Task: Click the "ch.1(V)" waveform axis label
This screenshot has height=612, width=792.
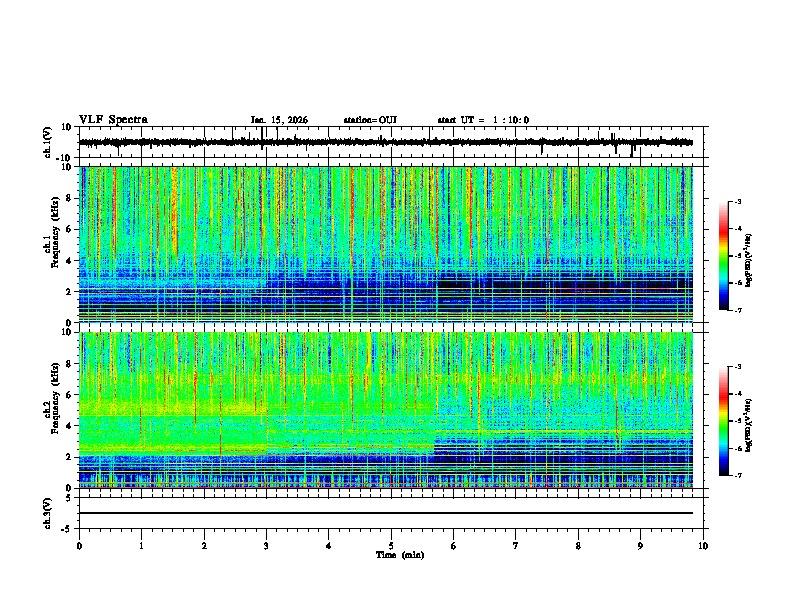Action: (47, 142)
